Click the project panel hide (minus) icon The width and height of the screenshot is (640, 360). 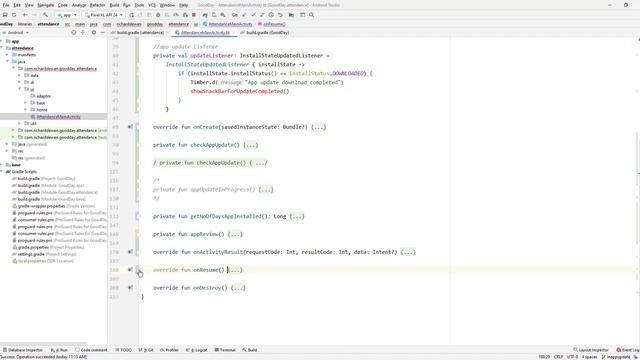point(102,32)
